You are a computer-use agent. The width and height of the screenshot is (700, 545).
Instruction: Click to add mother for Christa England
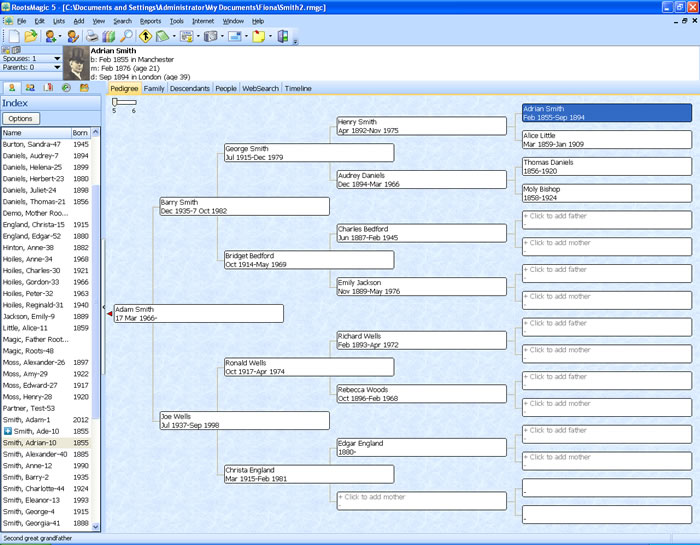click(421, 501)
